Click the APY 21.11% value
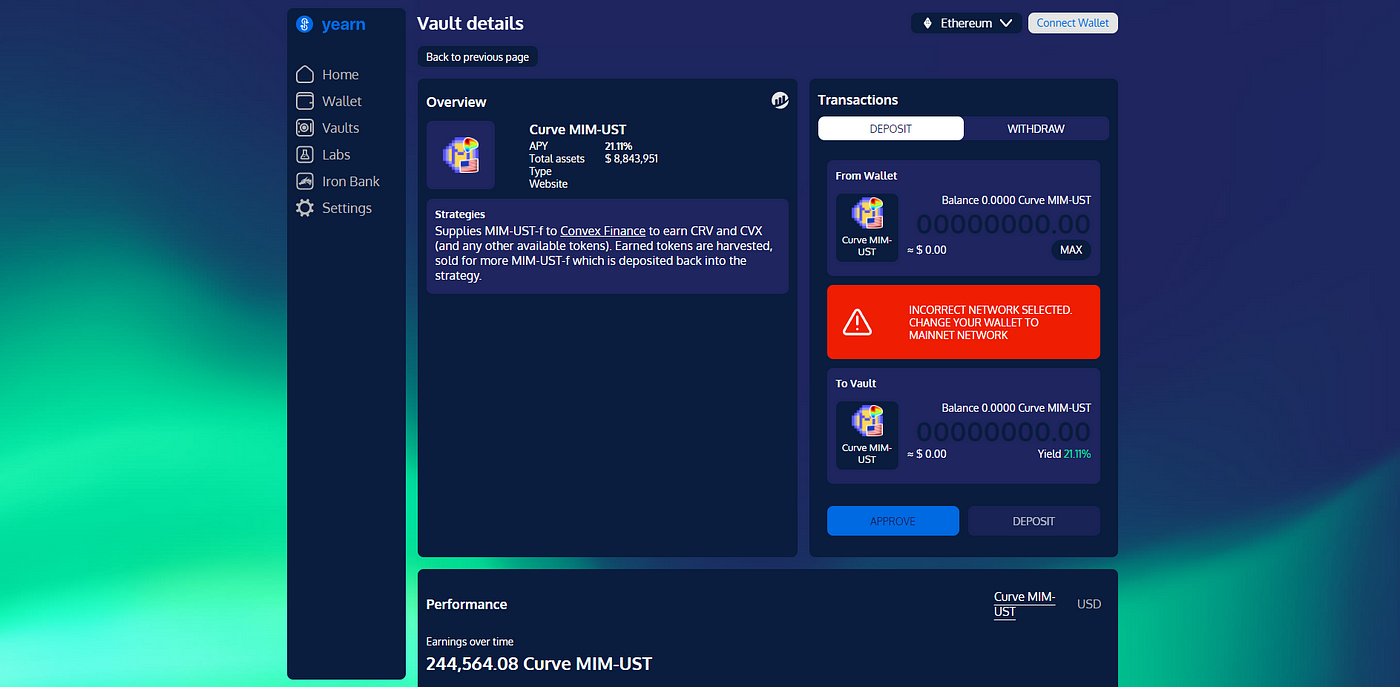This screenshot has width=1400, height=687. click(x=618, y=146)
